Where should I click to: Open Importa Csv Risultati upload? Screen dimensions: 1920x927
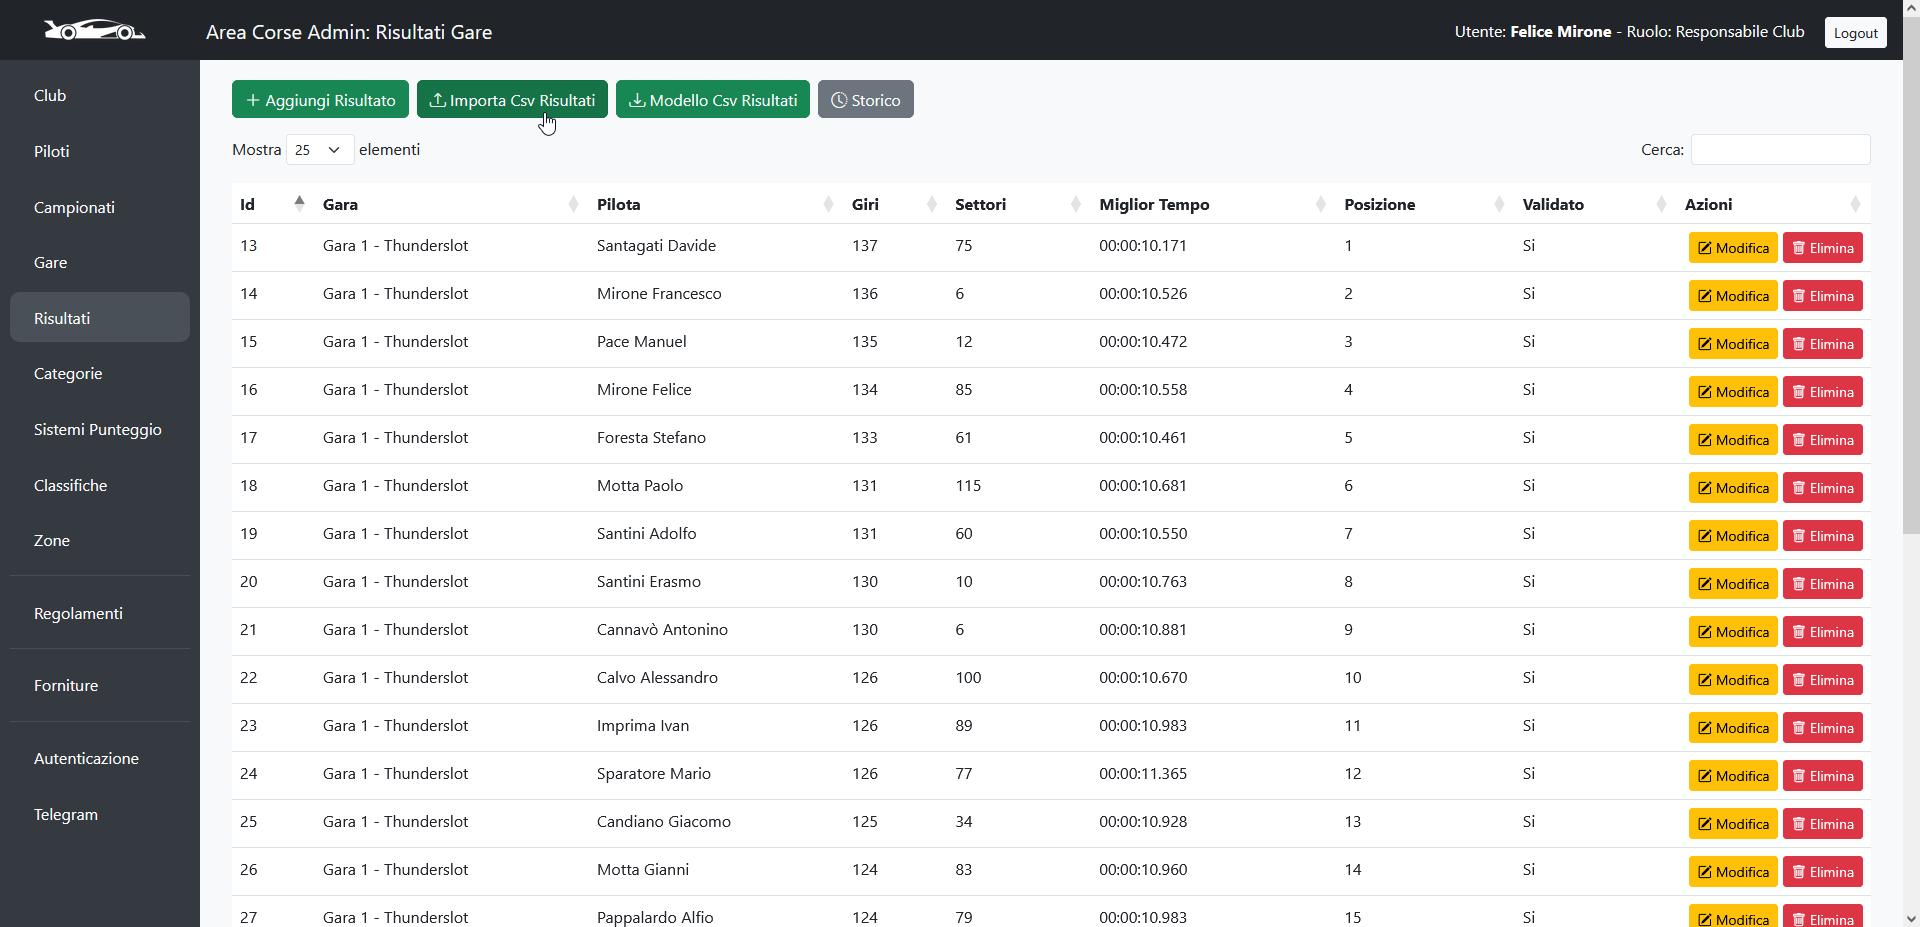[x=512, y=100]
